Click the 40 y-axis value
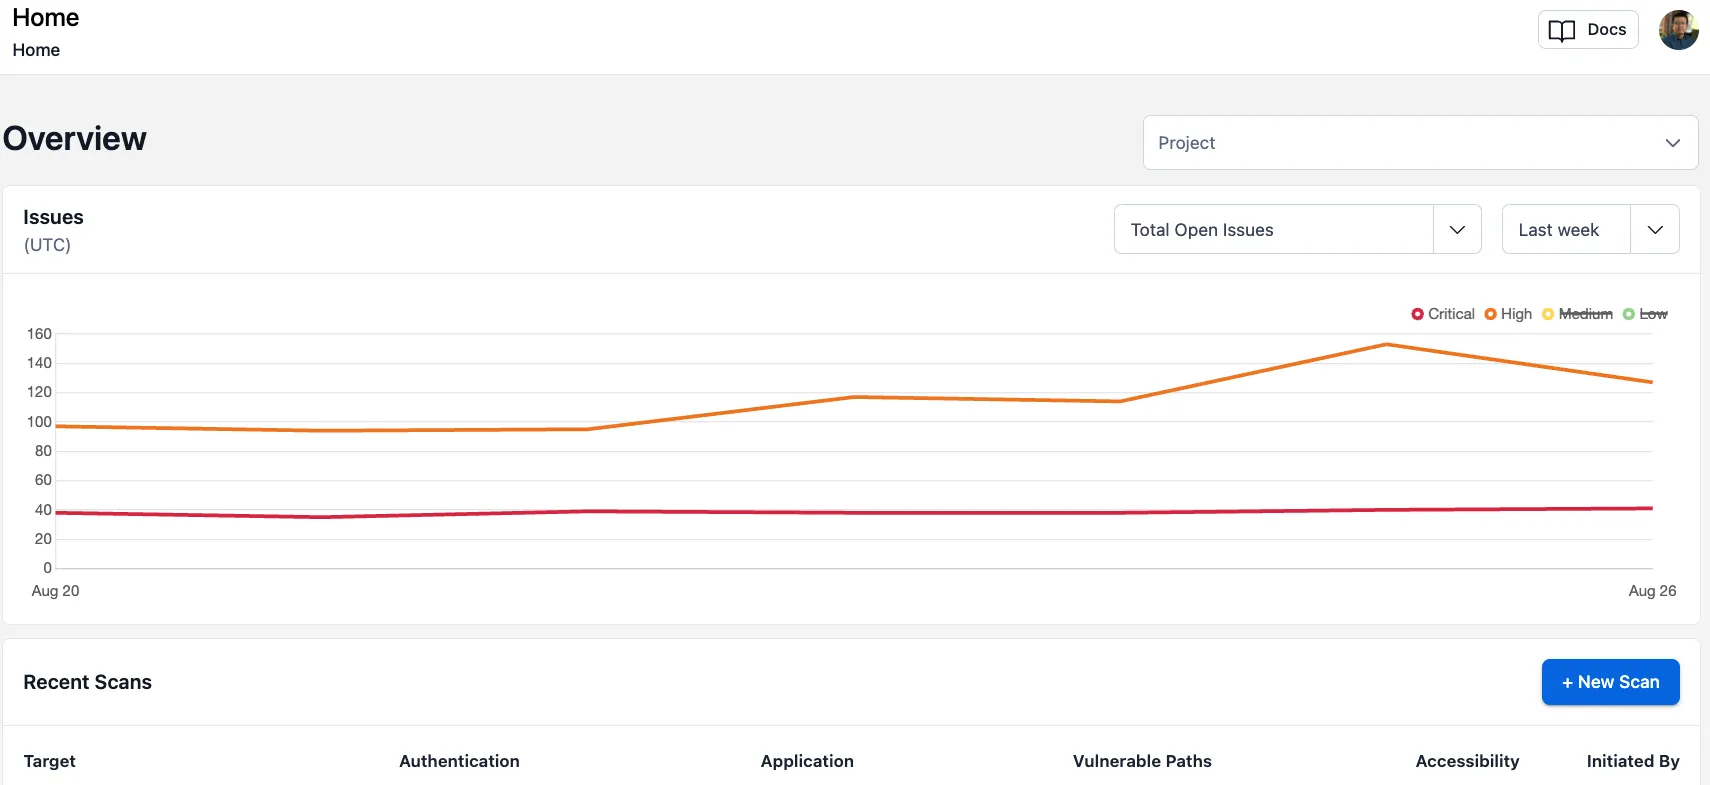The width and height of the screenshot is (1710, 785). (43, 510)
